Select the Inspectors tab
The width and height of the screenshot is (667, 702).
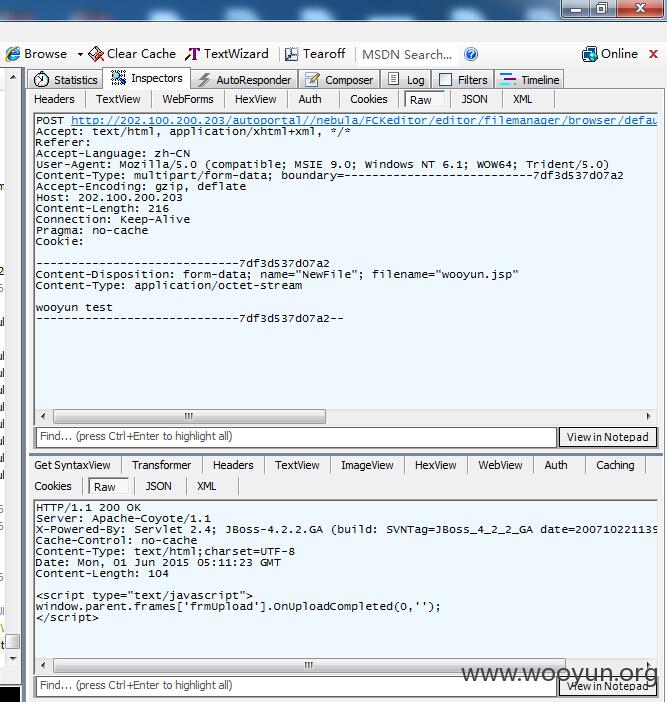tap(147, 78)
